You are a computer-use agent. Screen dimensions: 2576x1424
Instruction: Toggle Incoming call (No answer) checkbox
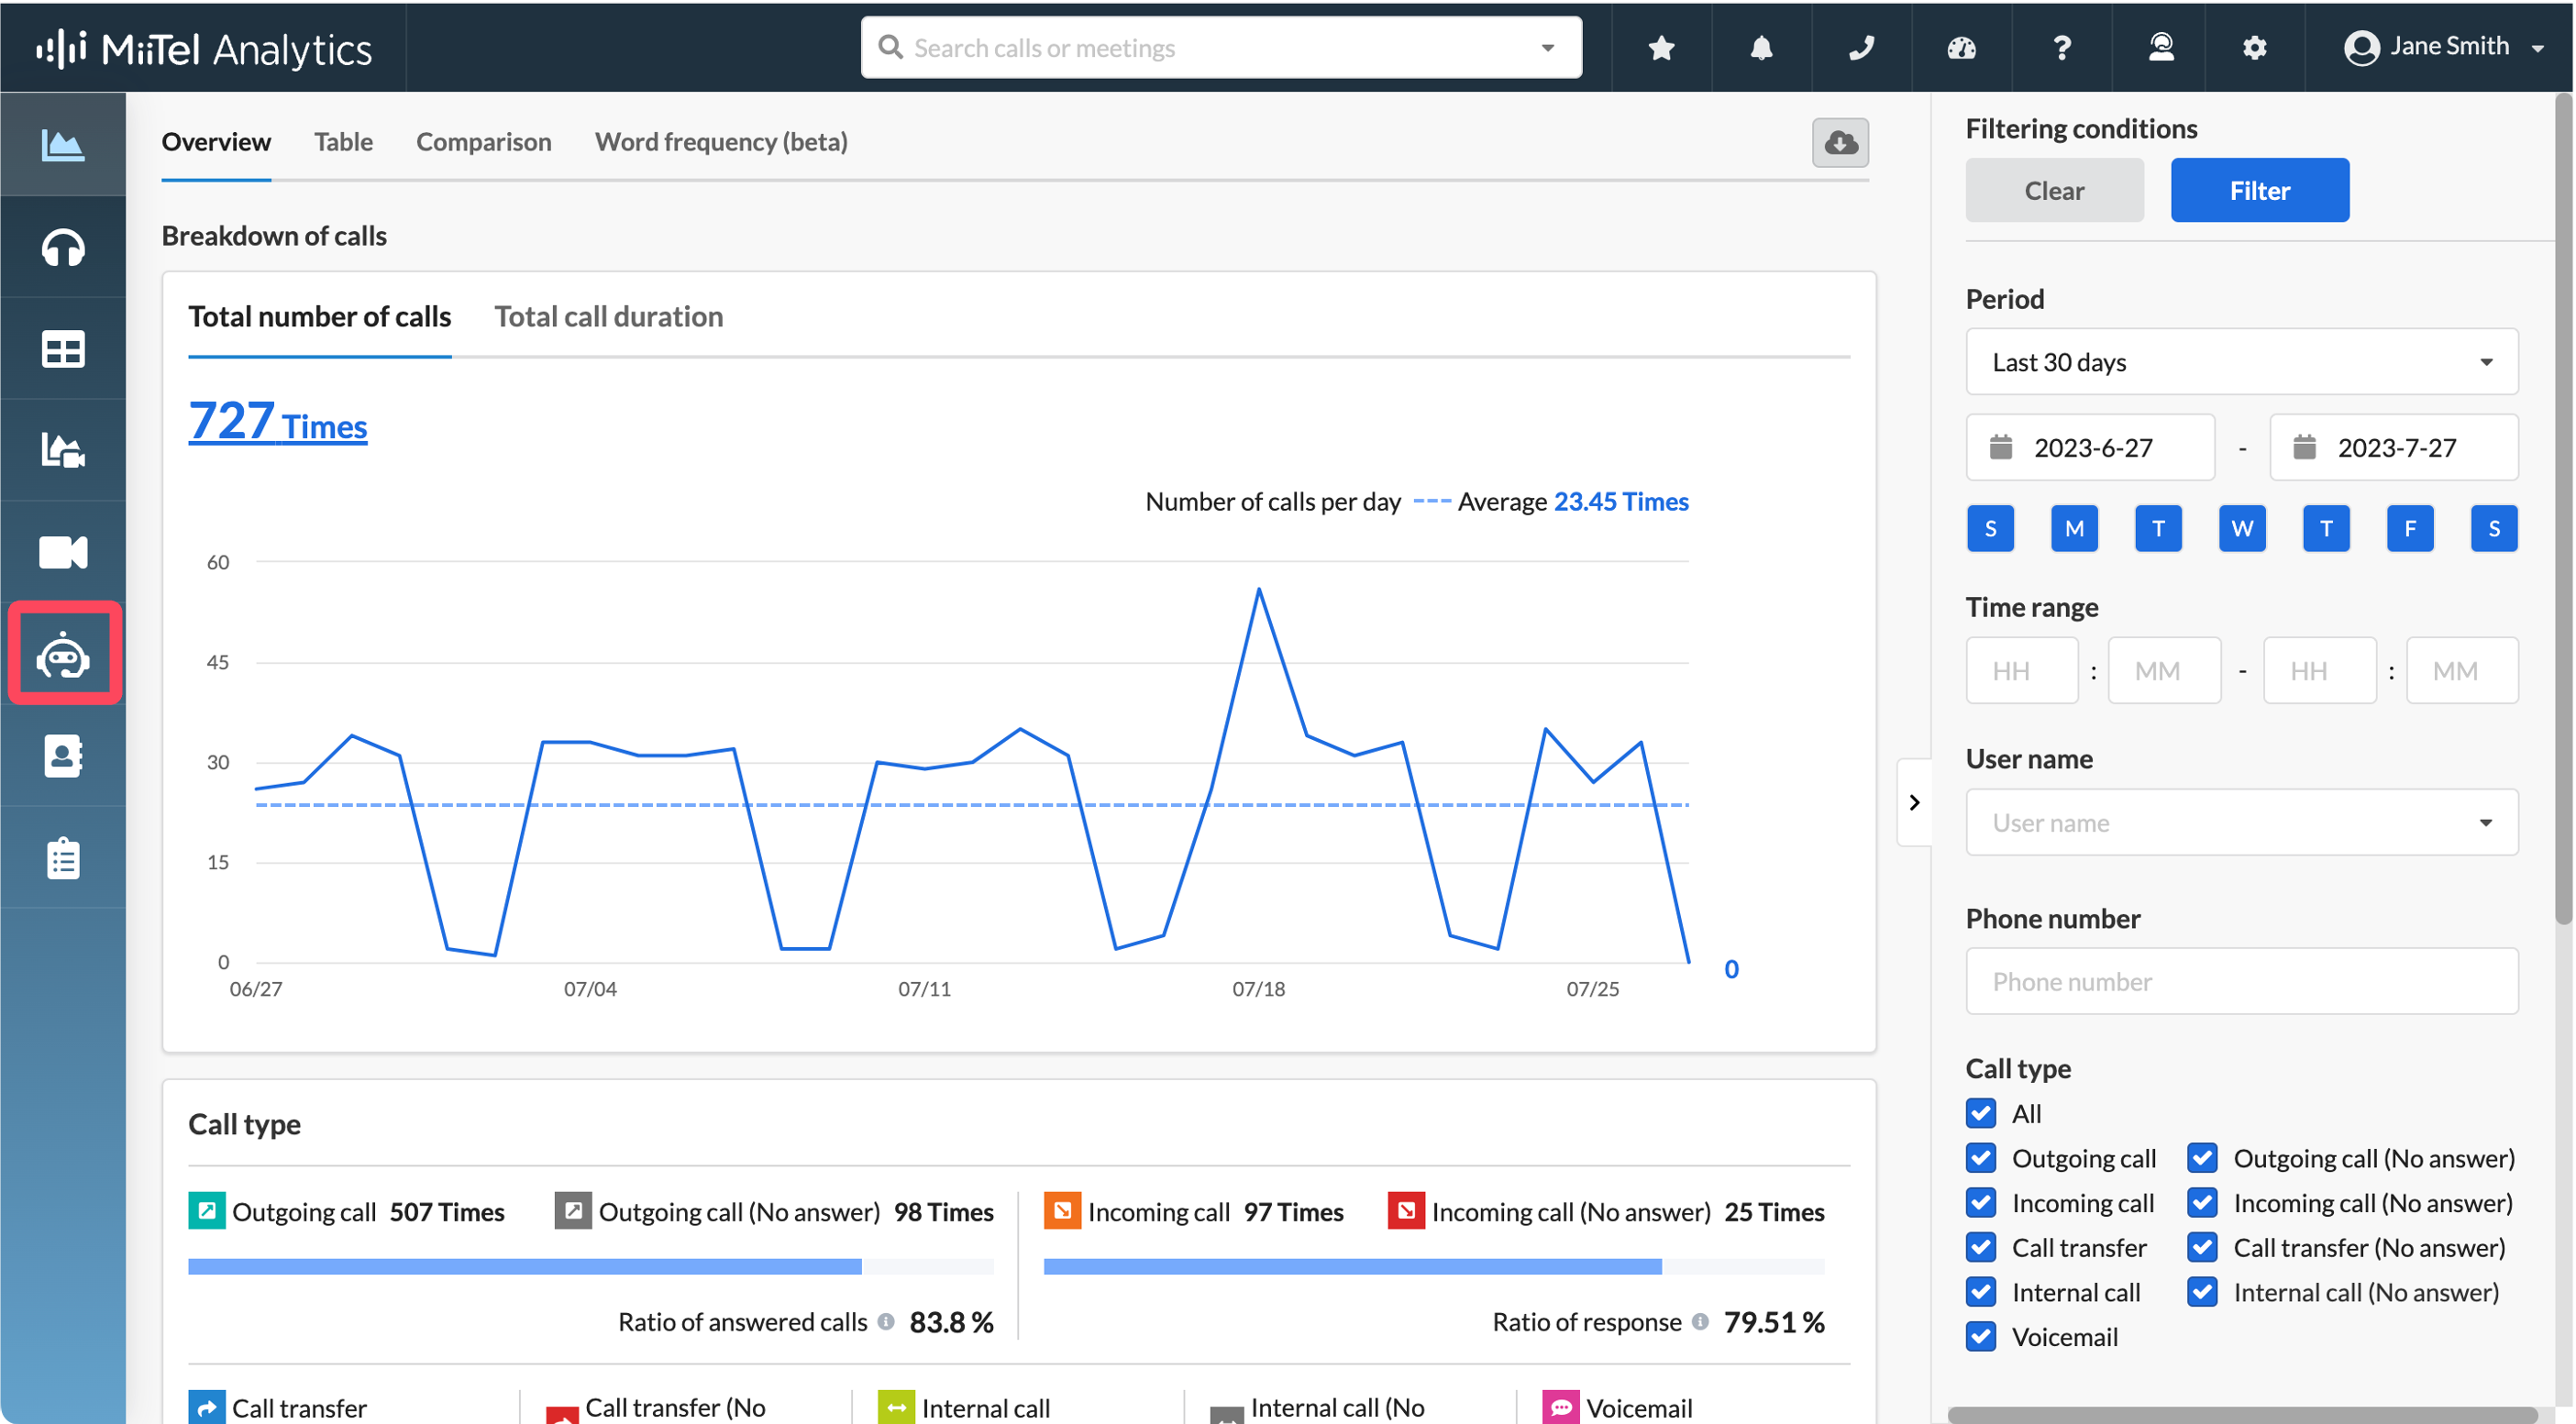tap(2203, 1202)
